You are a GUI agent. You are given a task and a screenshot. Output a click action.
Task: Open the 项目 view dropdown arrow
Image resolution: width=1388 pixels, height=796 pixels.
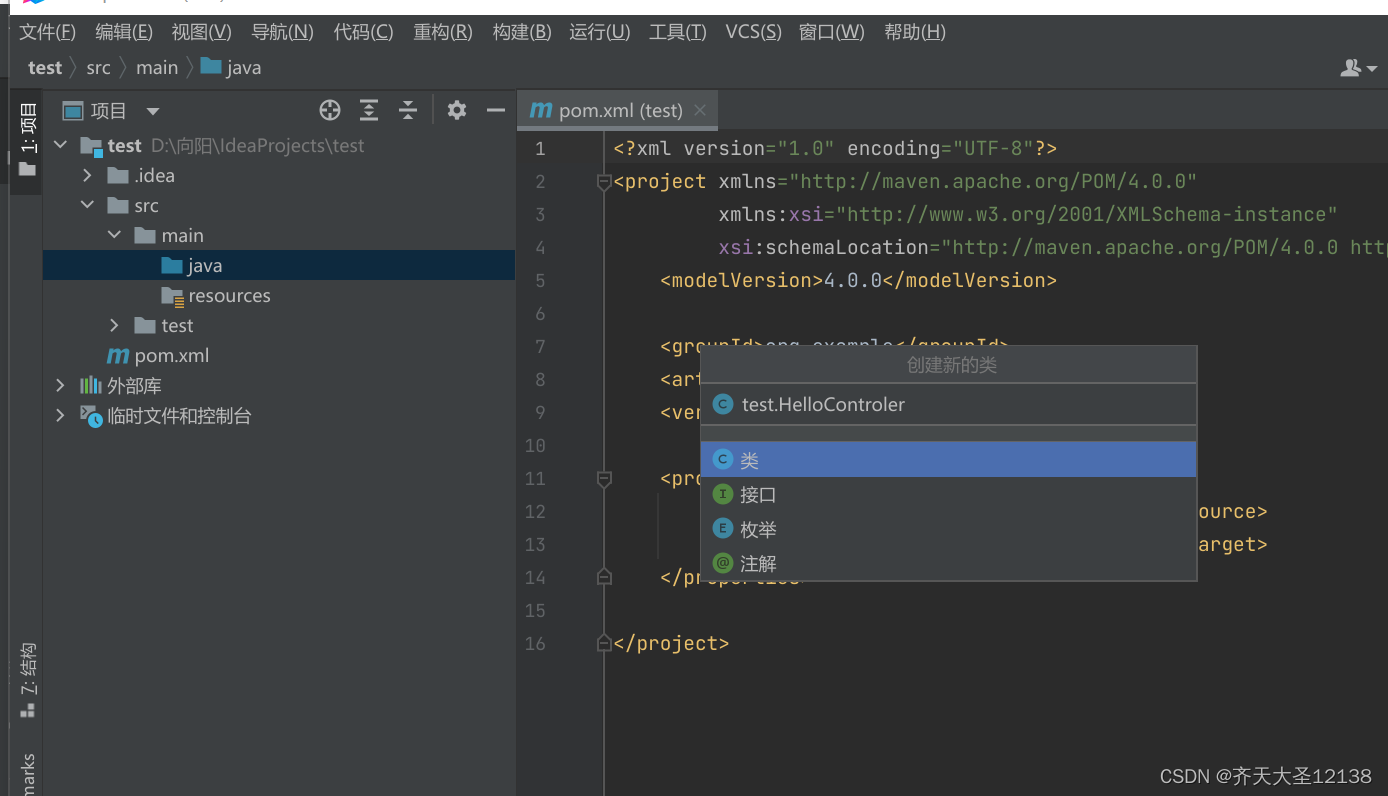click(153, 111)
